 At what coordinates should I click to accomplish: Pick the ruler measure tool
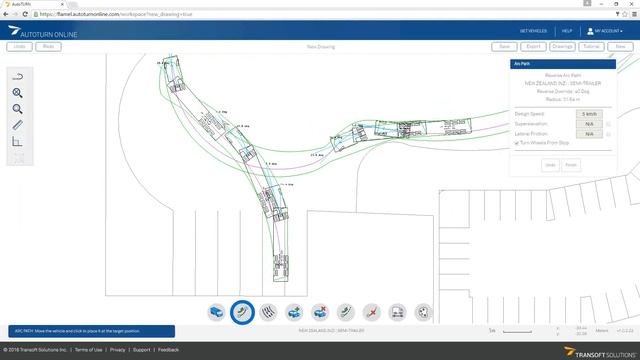click(18, 125)
